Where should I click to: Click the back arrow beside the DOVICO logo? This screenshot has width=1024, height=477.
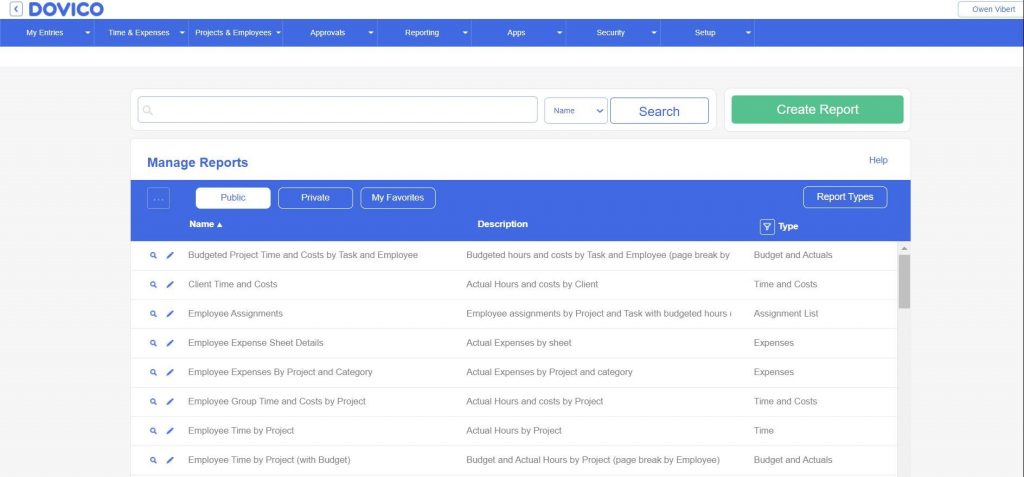[x=16, y=9]
